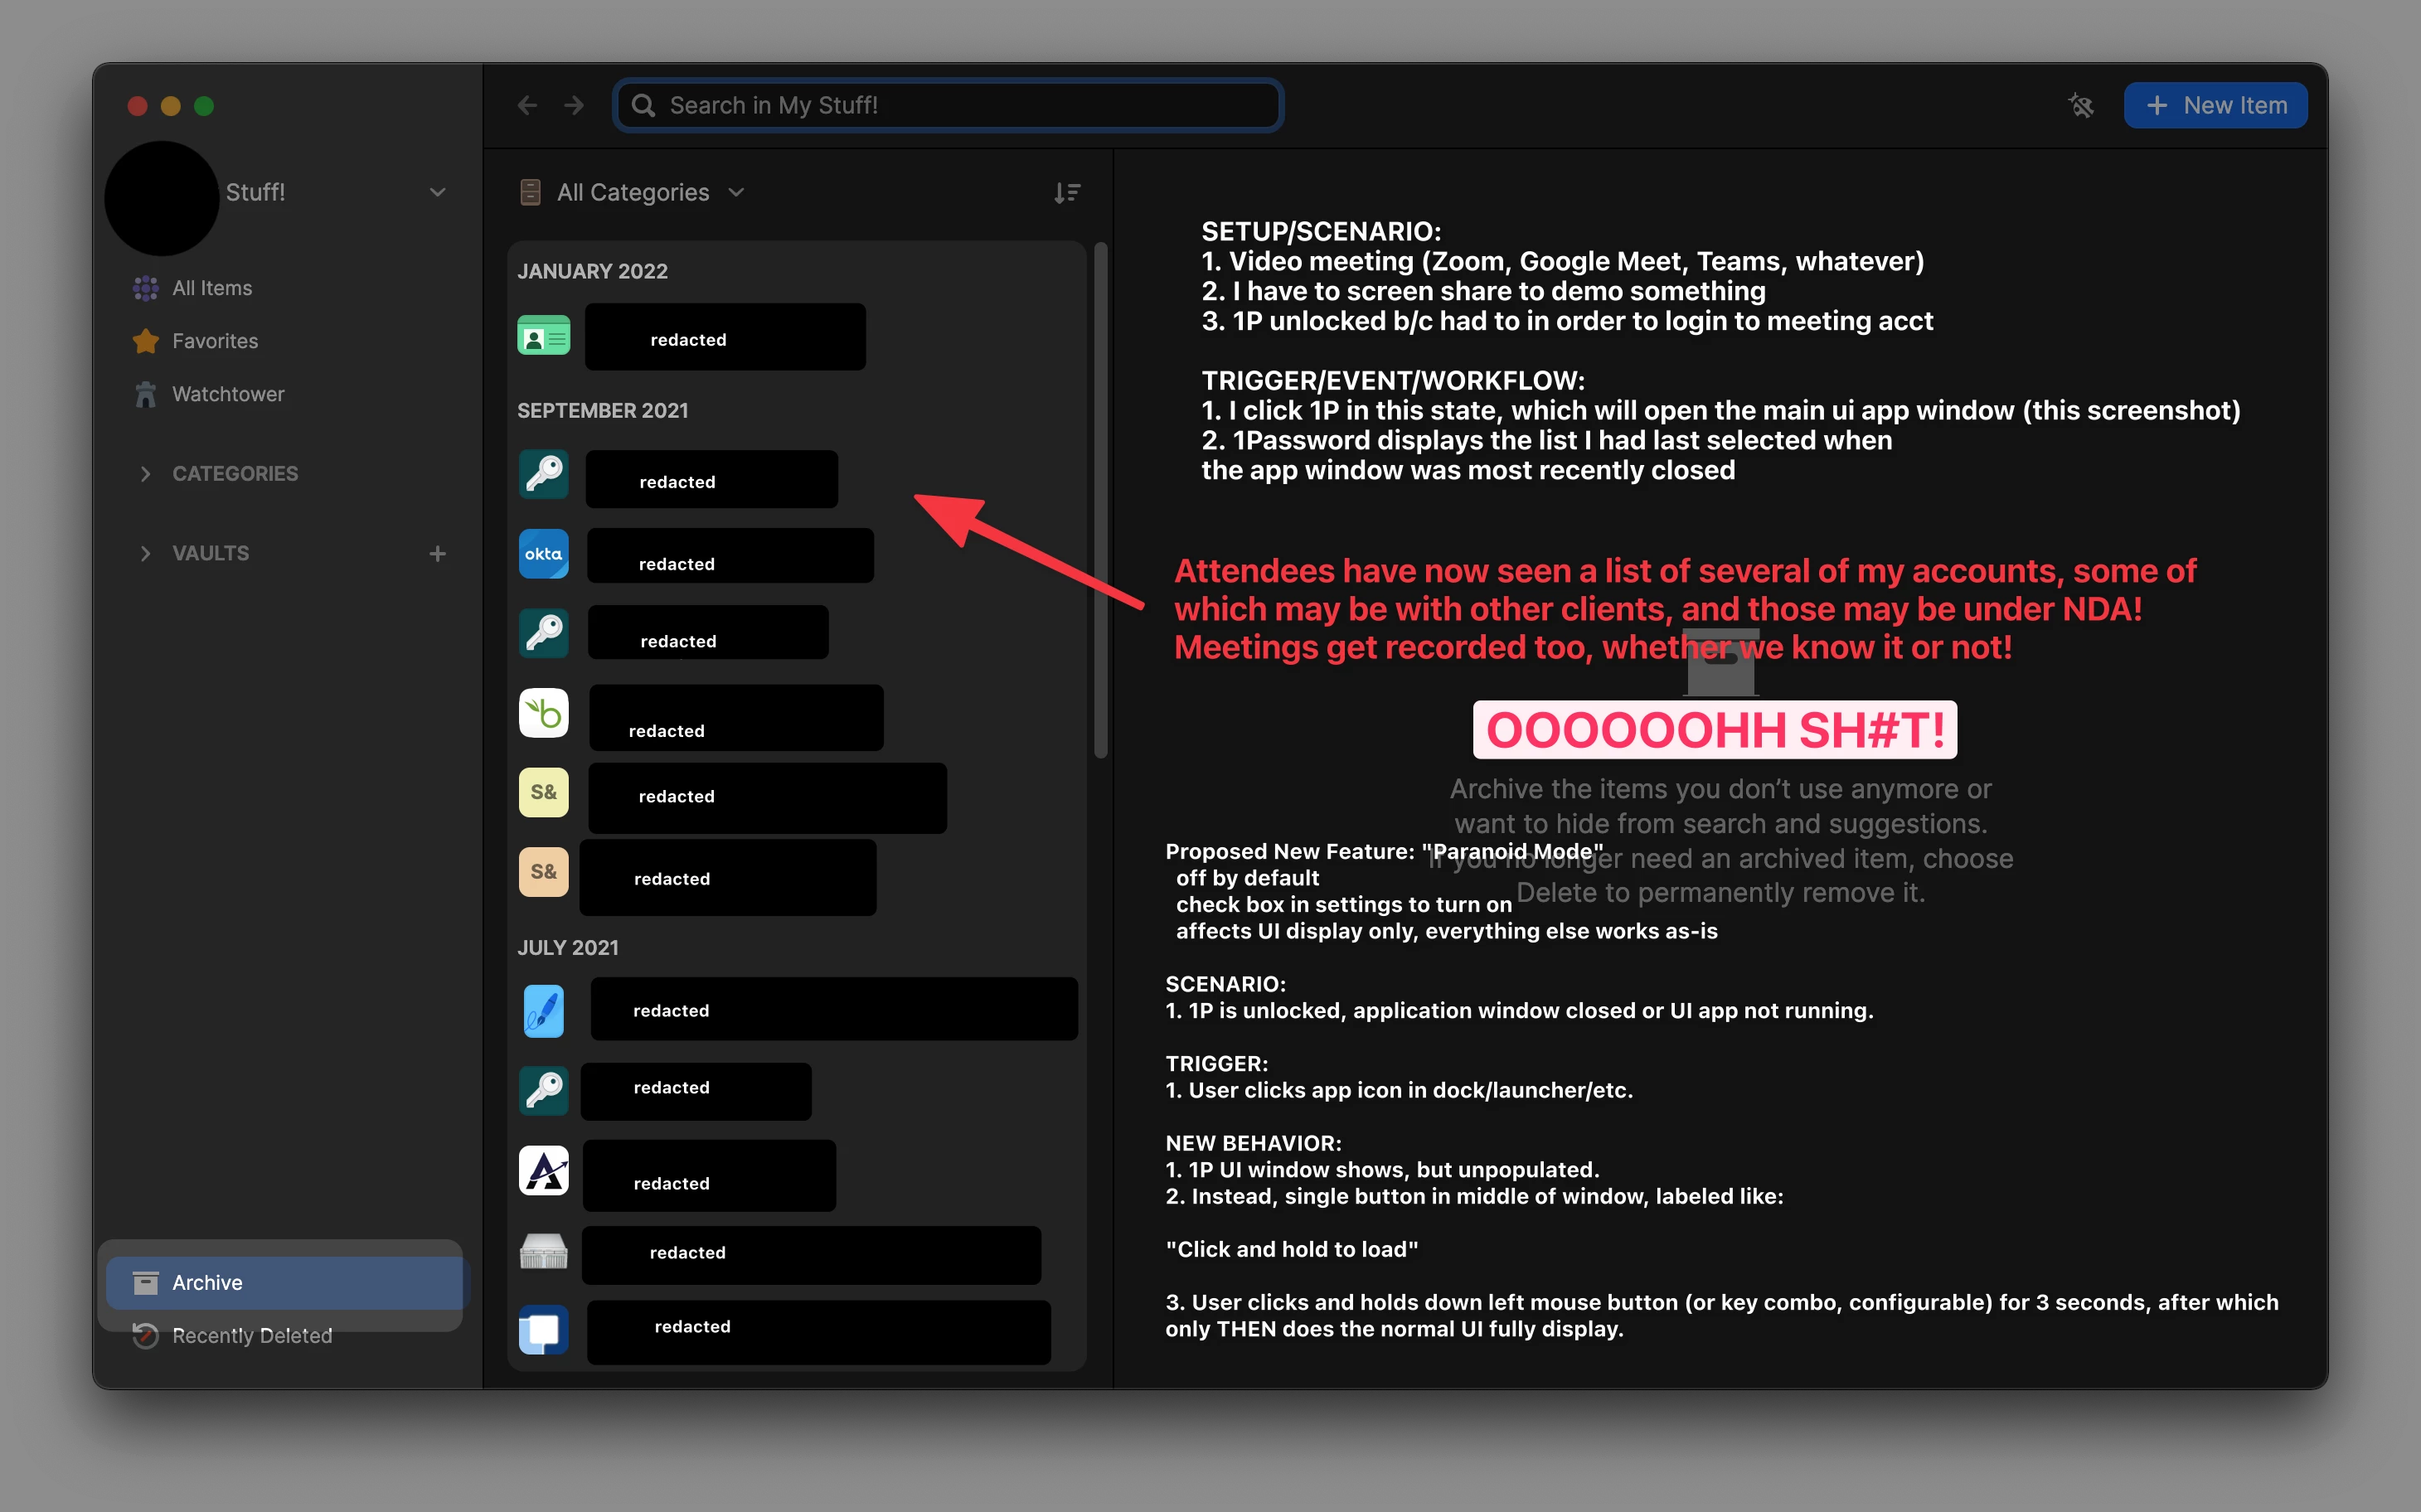Select the green leaf 'b' item icon
Viewport: 2421px width, 1512px height.
[544, 713]
